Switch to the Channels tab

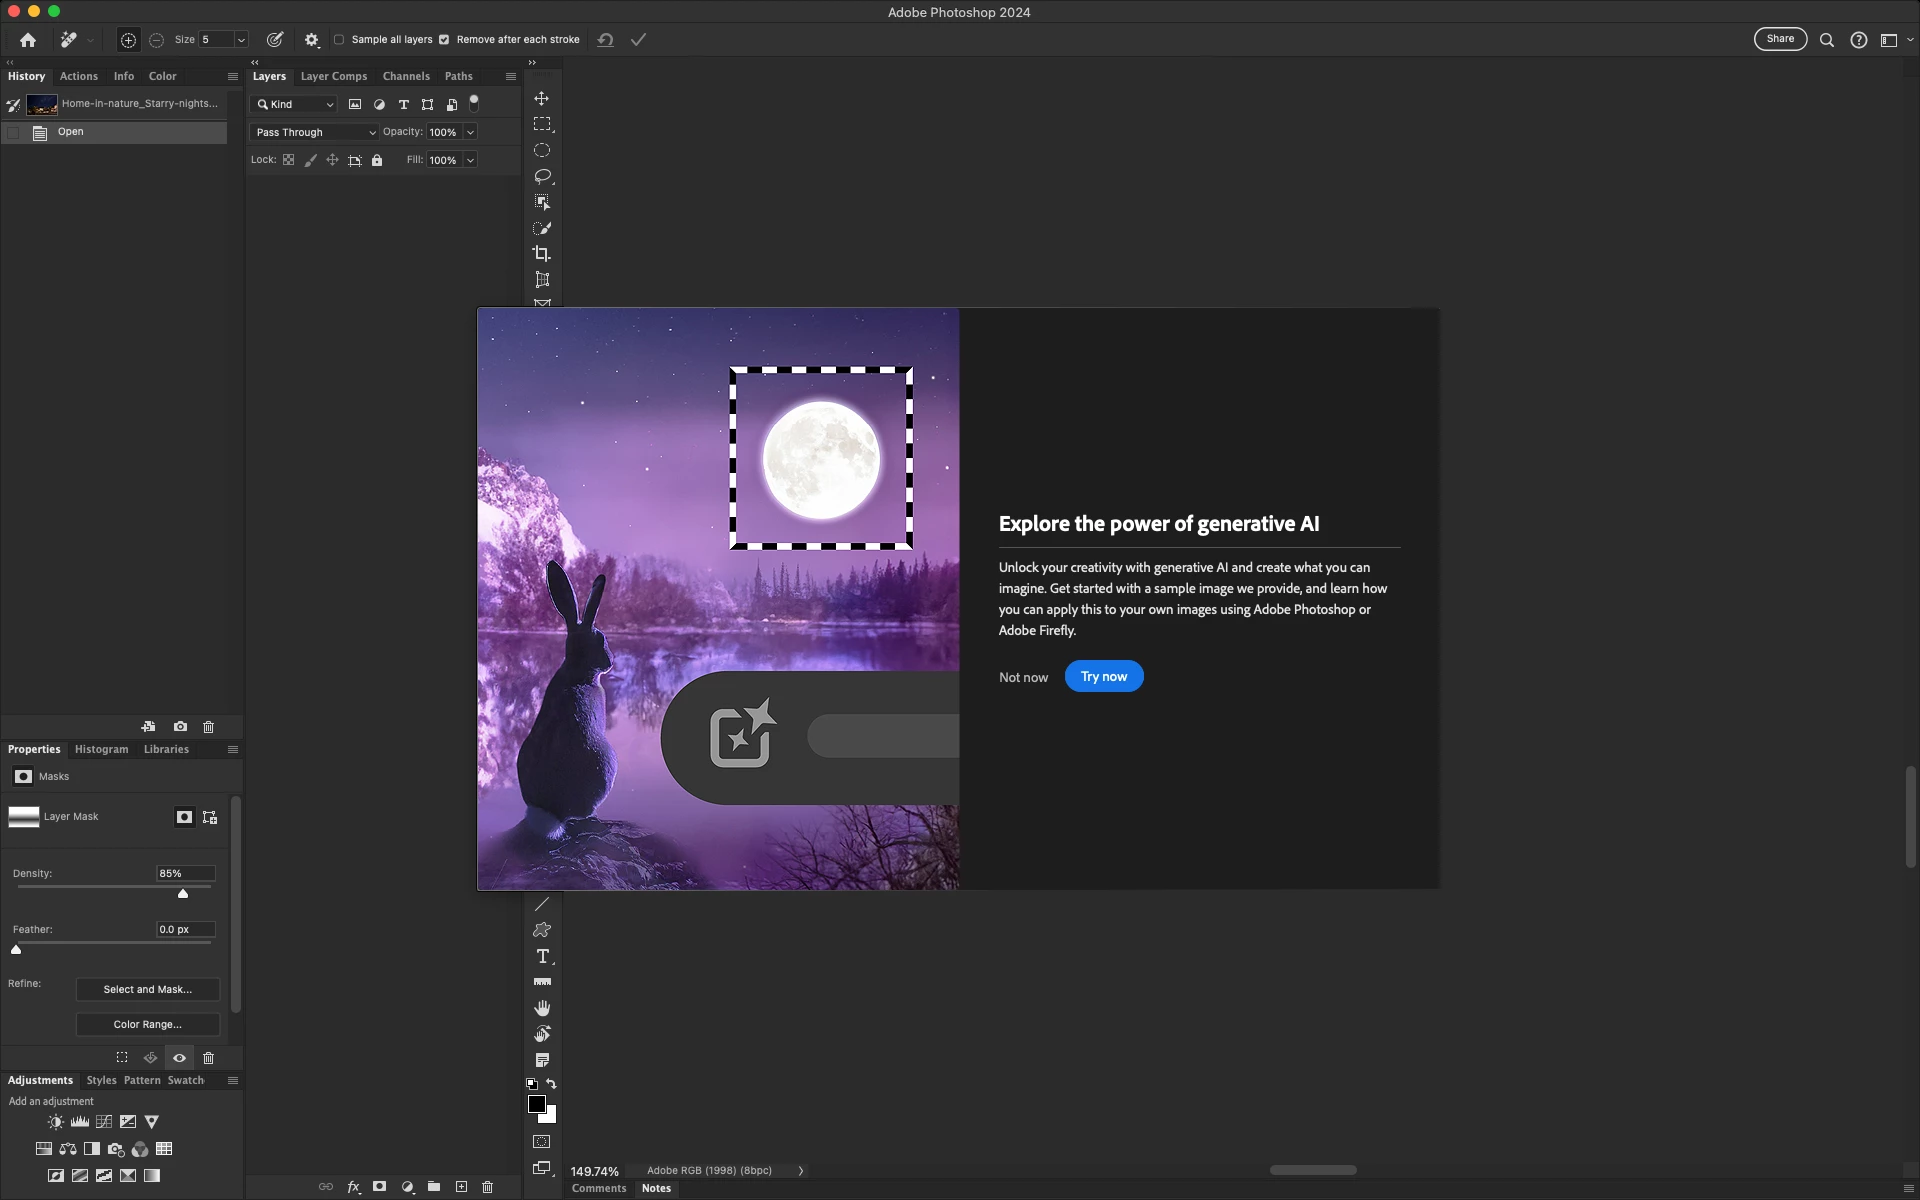point(406,76)
